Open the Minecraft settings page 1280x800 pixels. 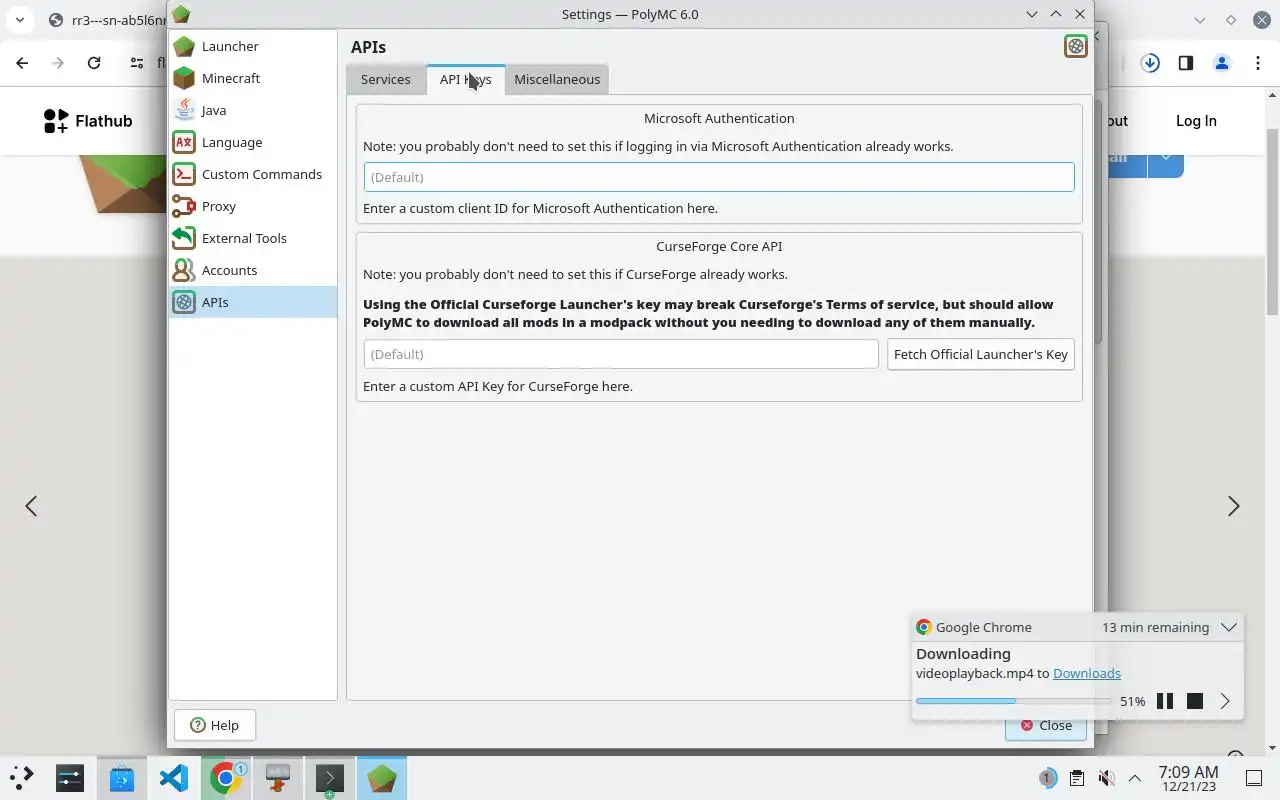point(252,78)
